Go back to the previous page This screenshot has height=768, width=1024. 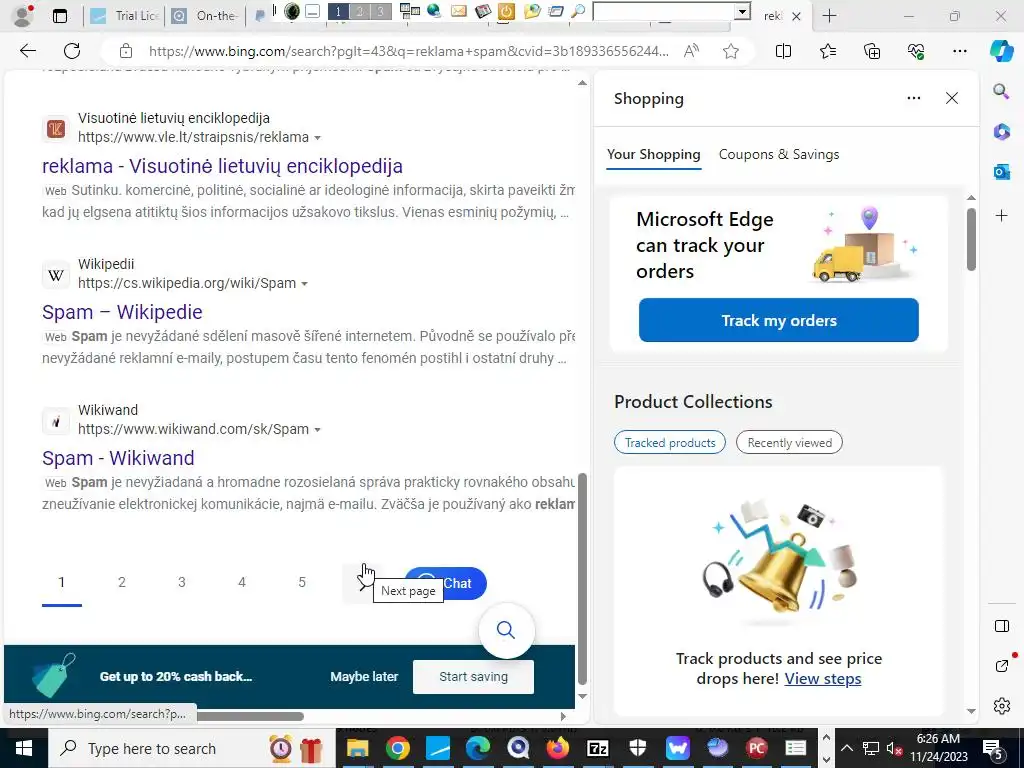[x=27, y=51]
